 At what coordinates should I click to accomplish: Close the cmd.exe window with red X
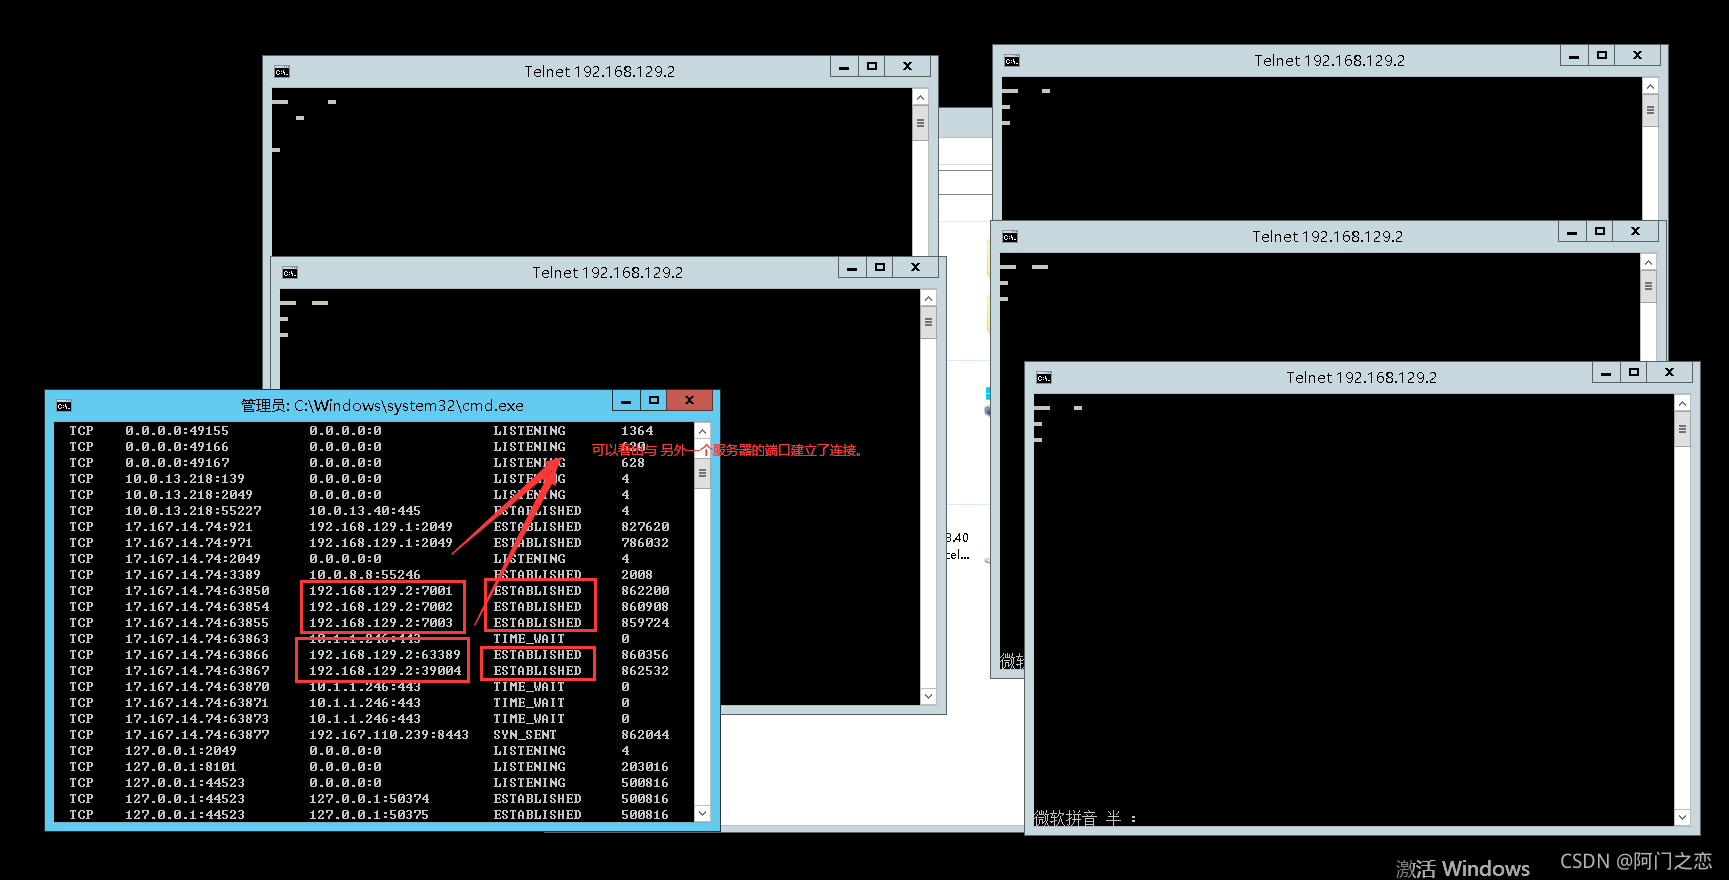[x=690, y=400]
